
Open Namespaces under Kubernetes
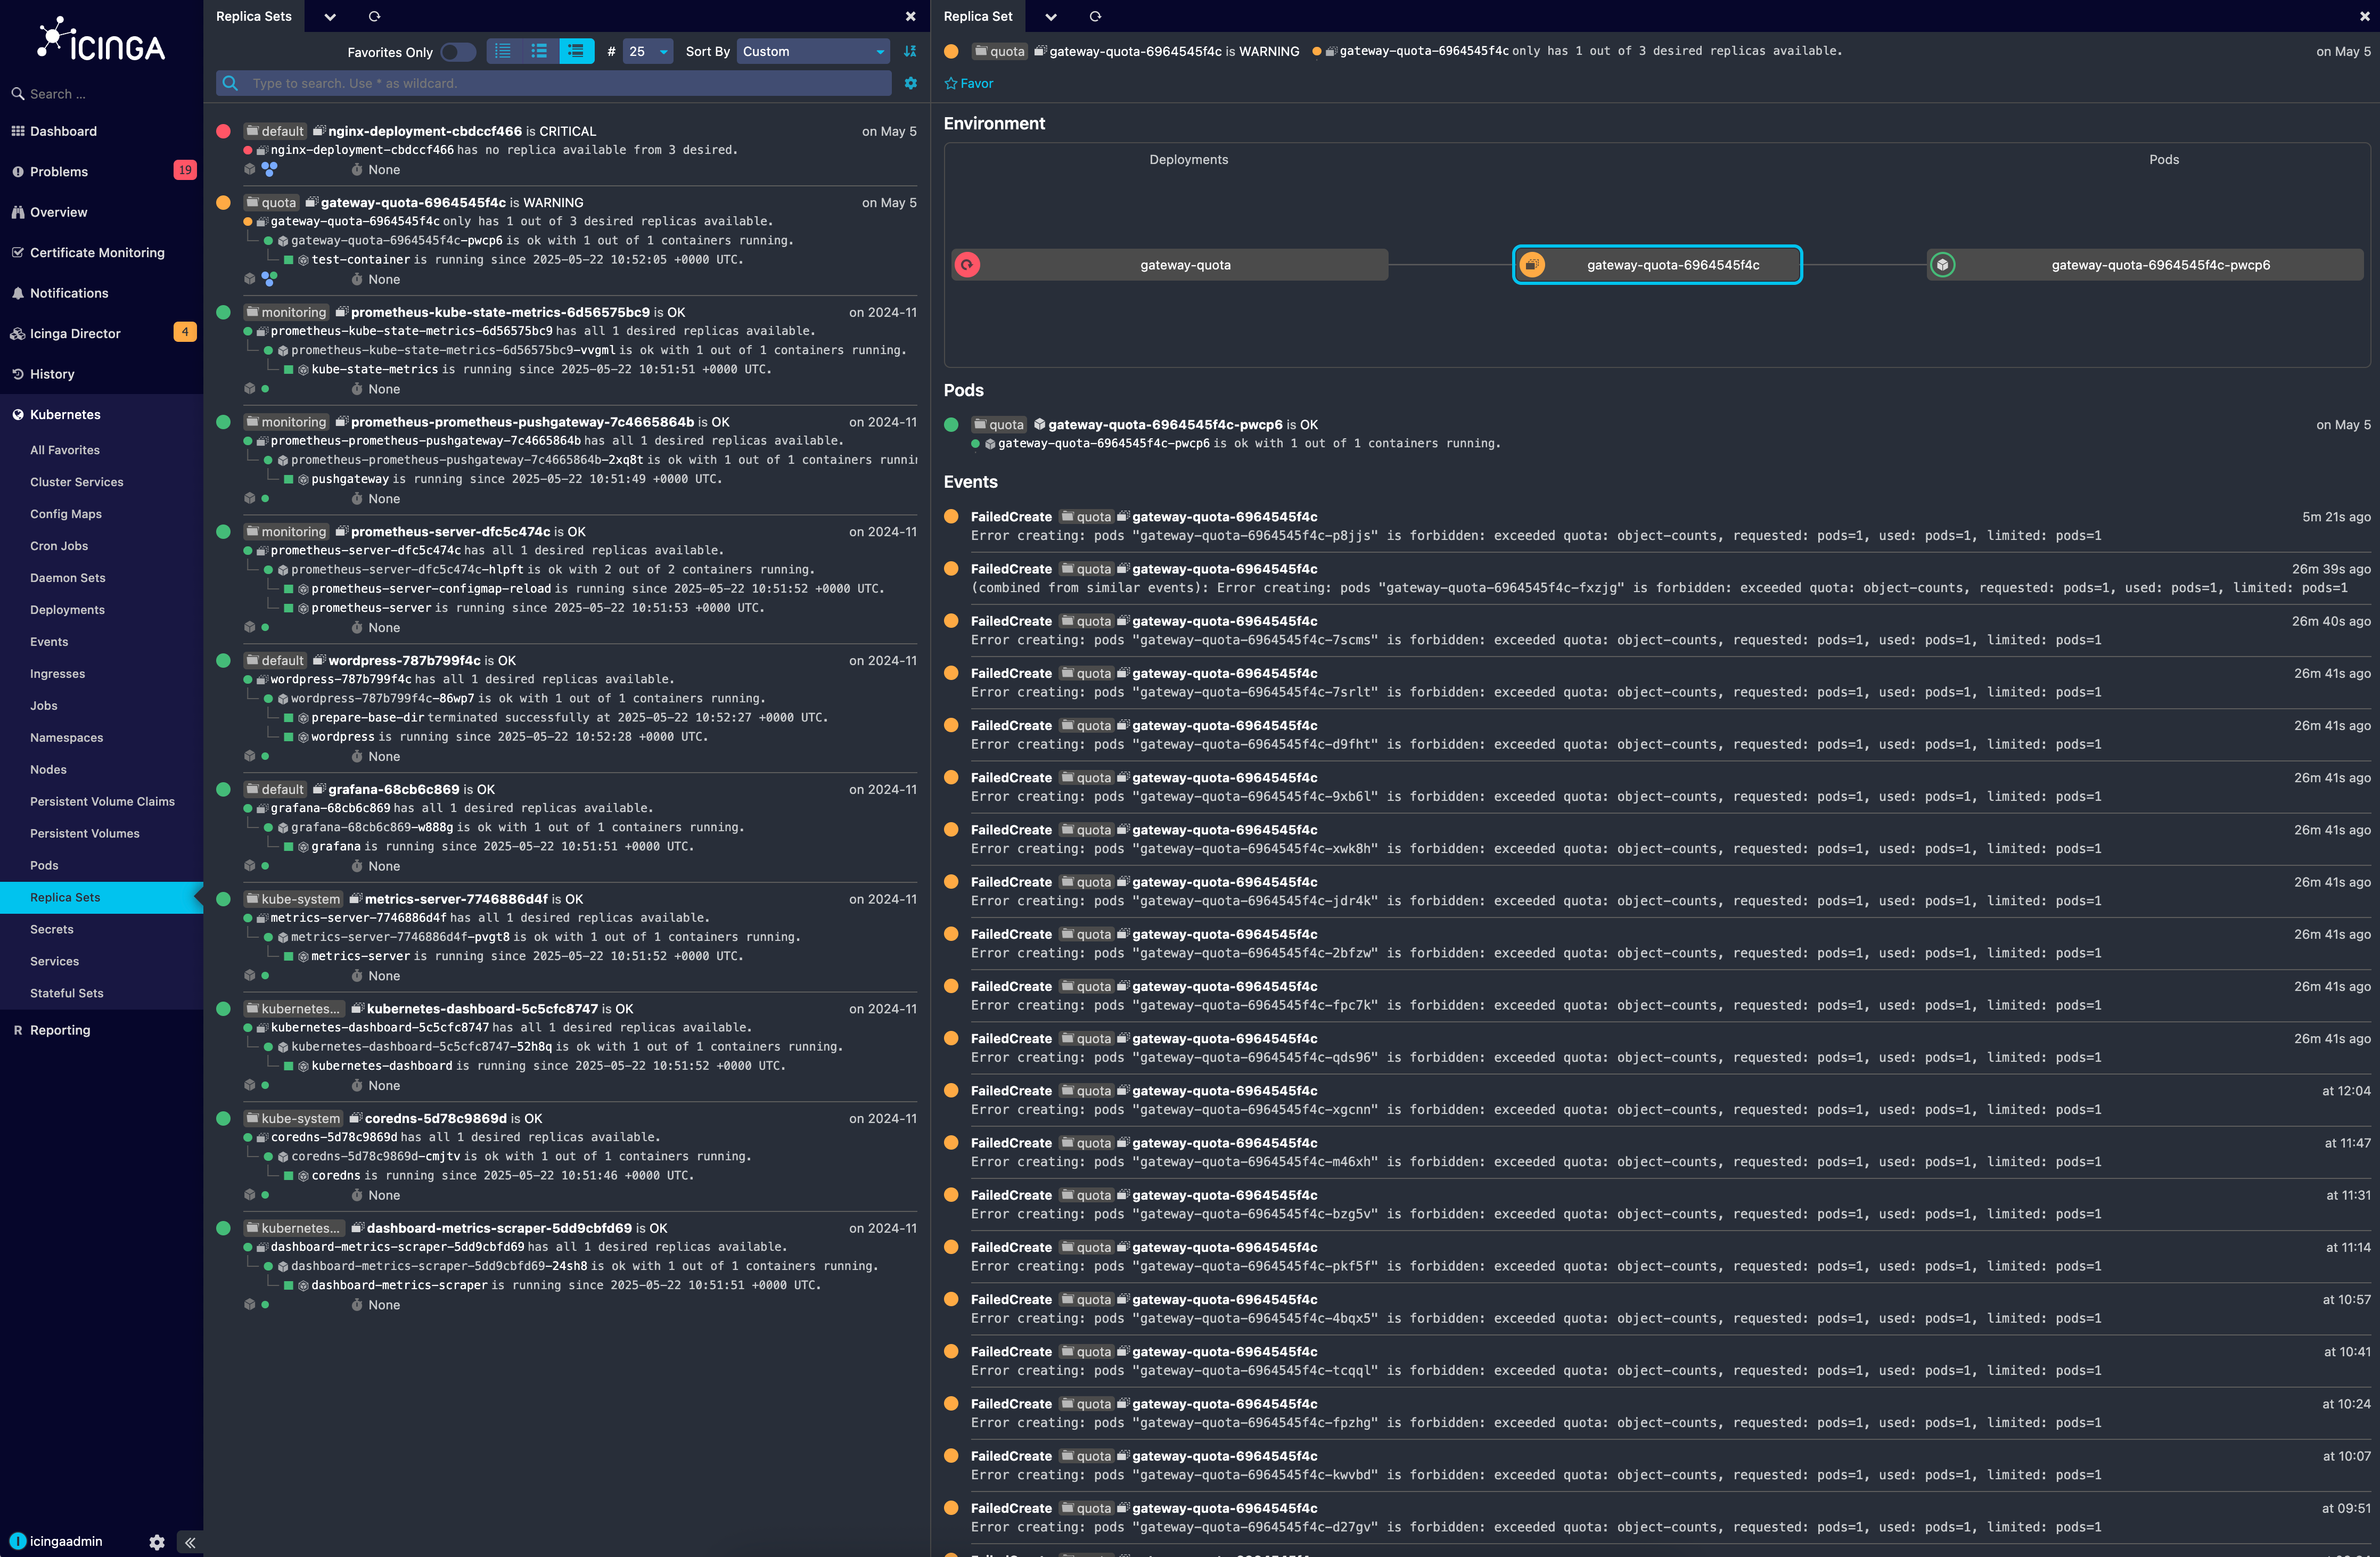67,738
